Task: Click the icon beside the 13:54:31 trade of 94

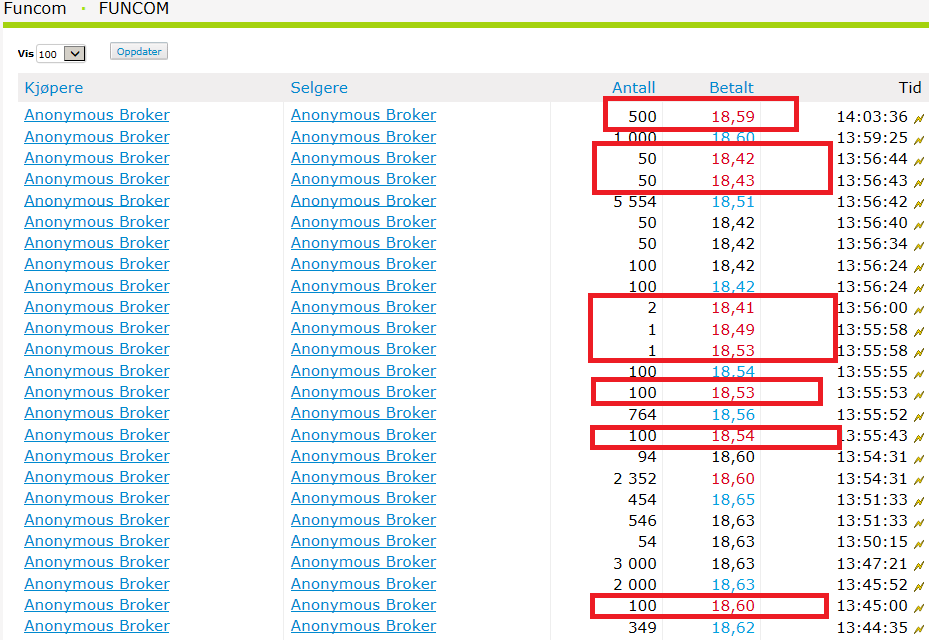Action: pyautogui.click(x=919, y=457)
